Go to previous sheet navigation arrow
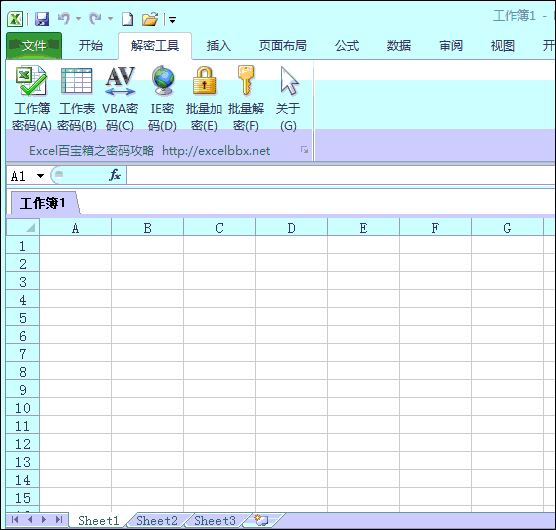The width and height of the screenshot is (556, 530). [x=30, y=520]
